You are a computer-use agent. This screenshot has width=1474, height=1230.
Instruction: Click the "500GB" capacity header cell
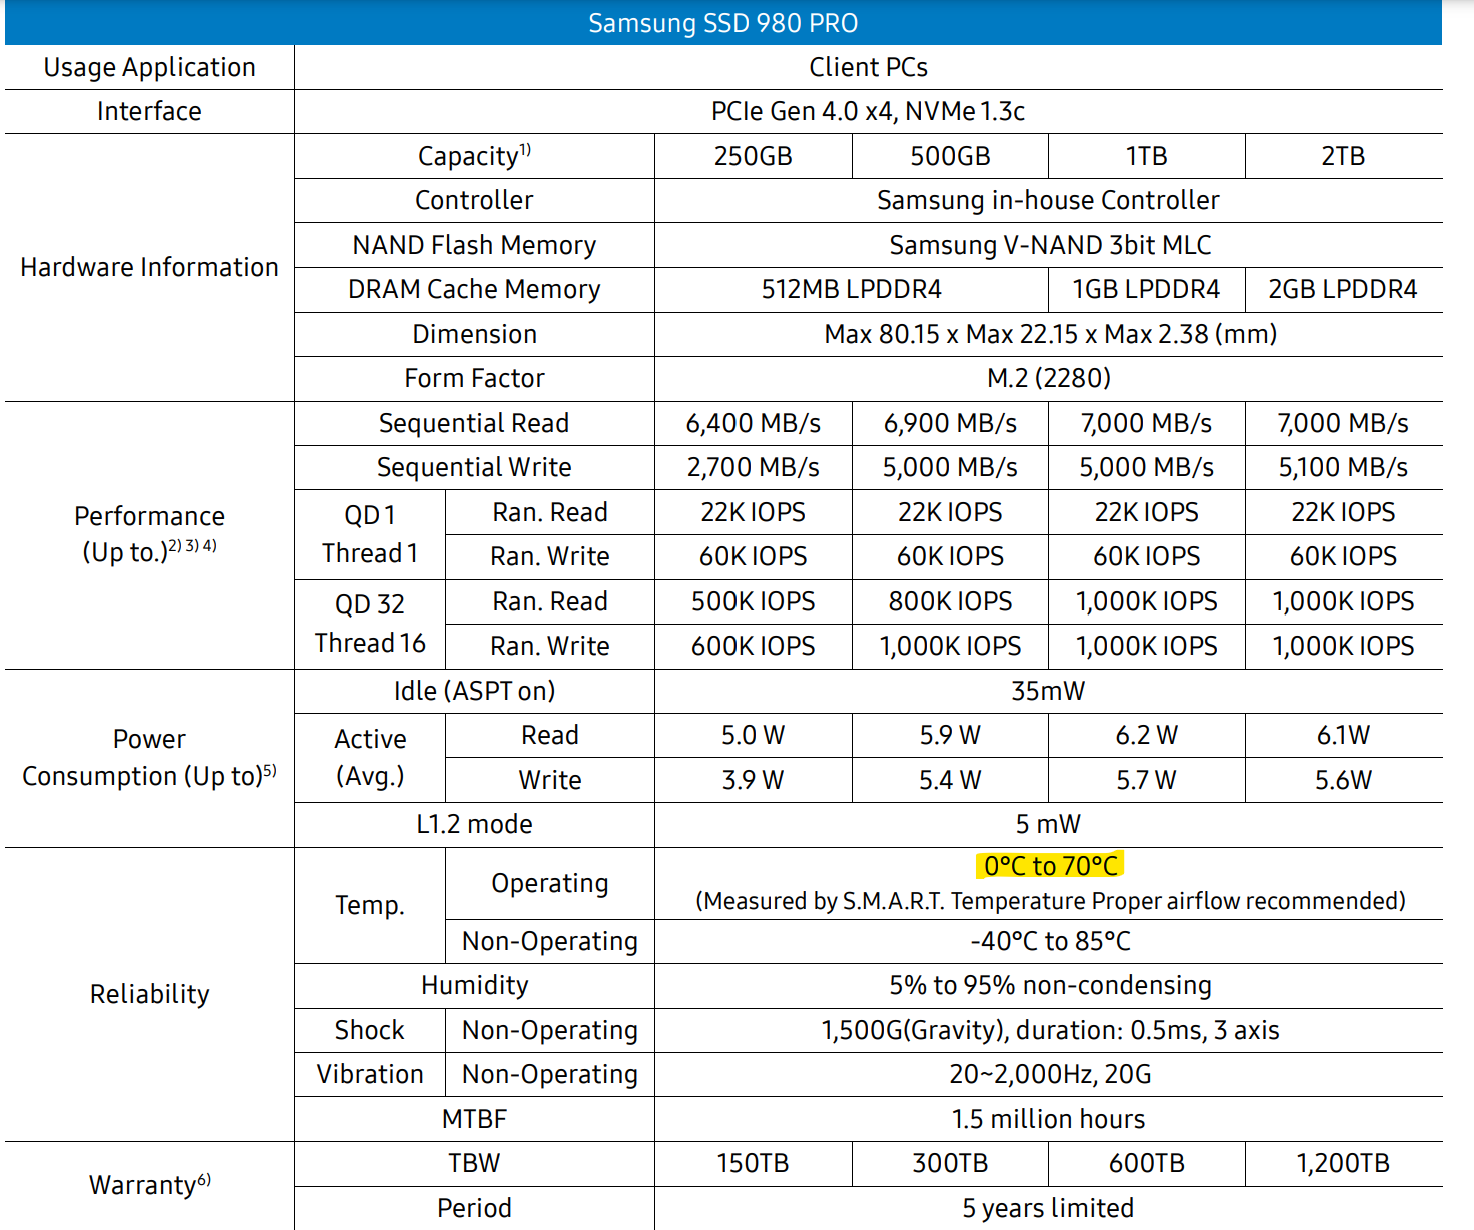pyautogui.click(x=950, y=156)
